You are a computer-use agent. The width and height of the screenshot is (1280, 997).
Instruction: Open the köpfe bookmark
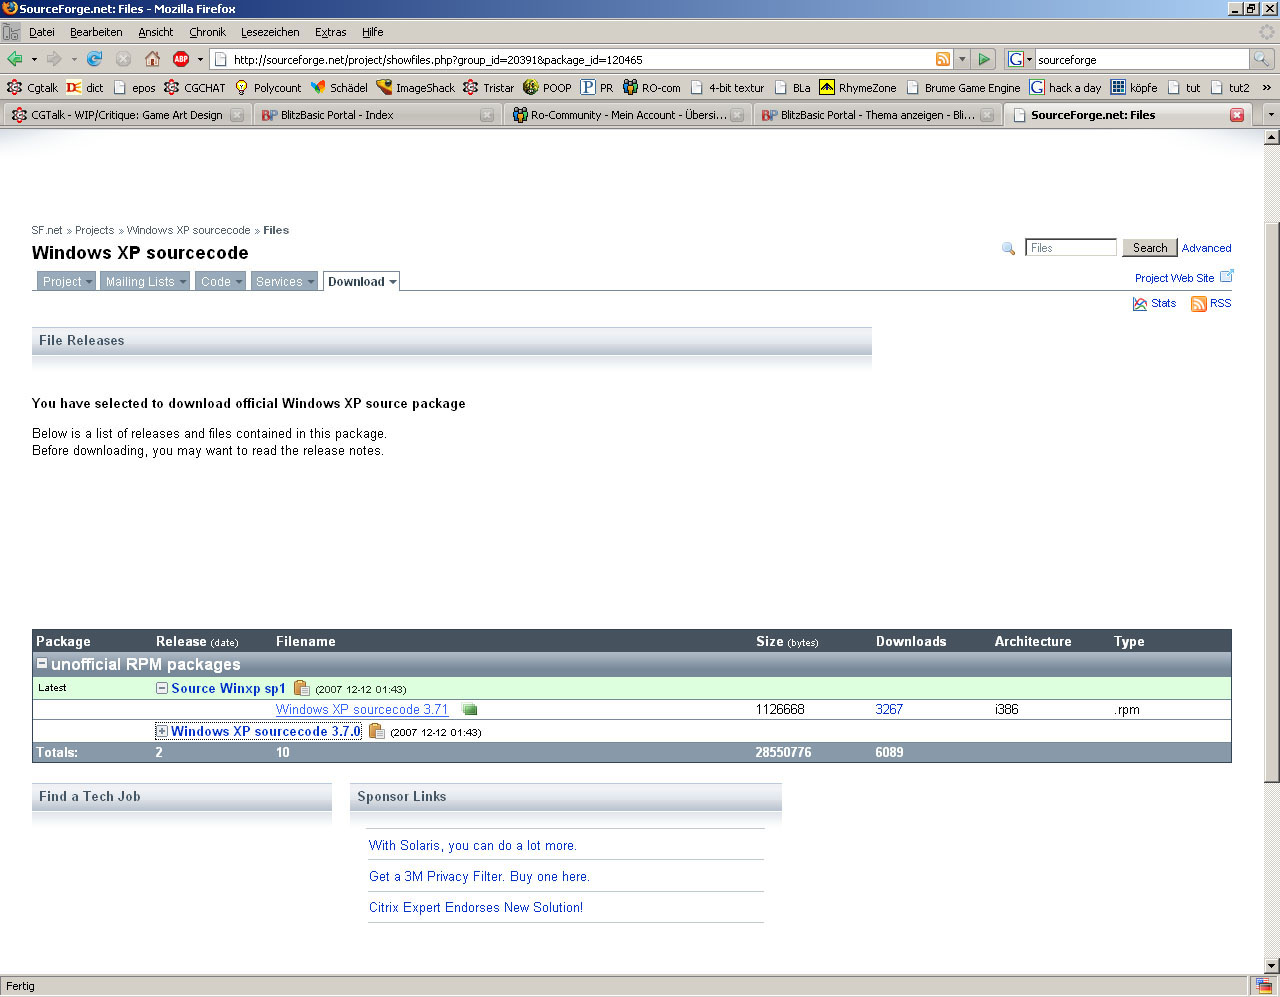[1134, 88]
